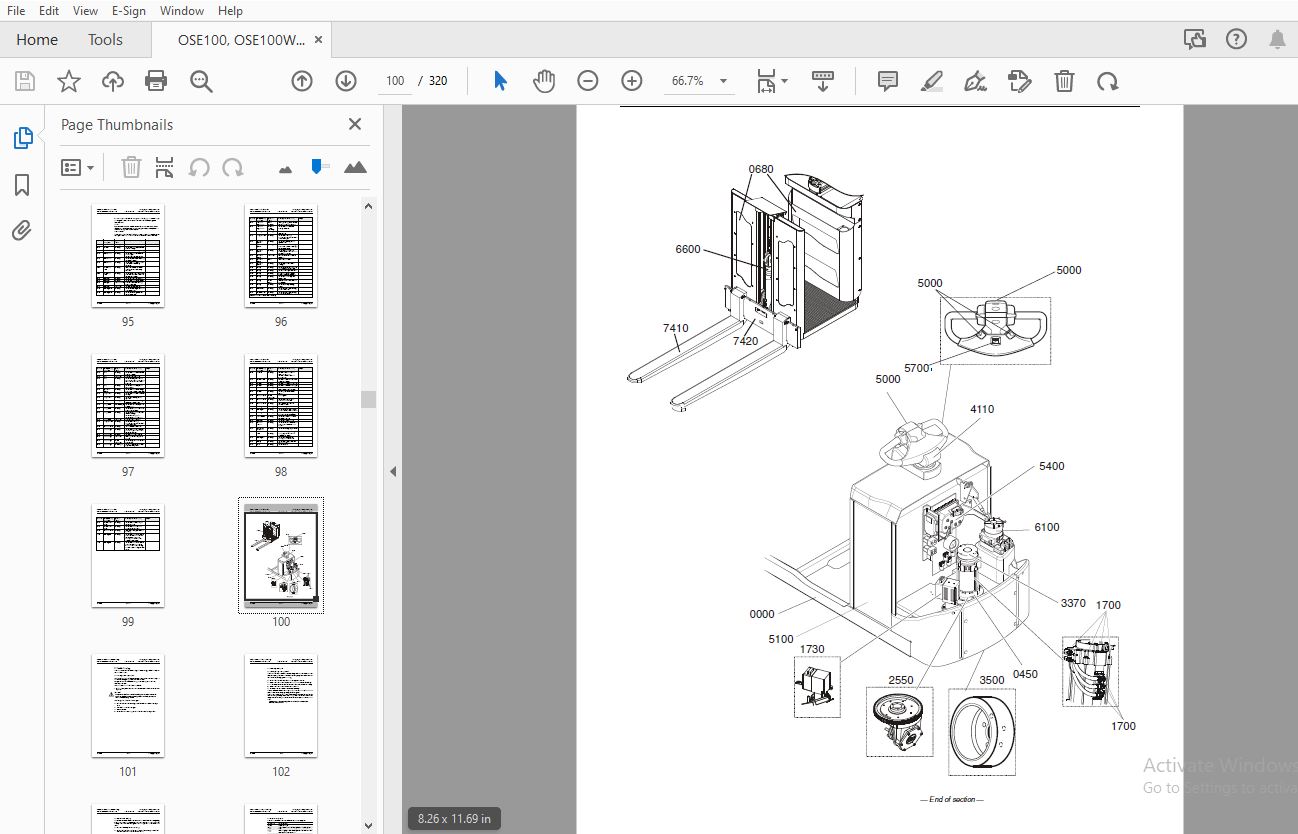
Task: Select page 95 thumbnail
Action: [128, 256]
